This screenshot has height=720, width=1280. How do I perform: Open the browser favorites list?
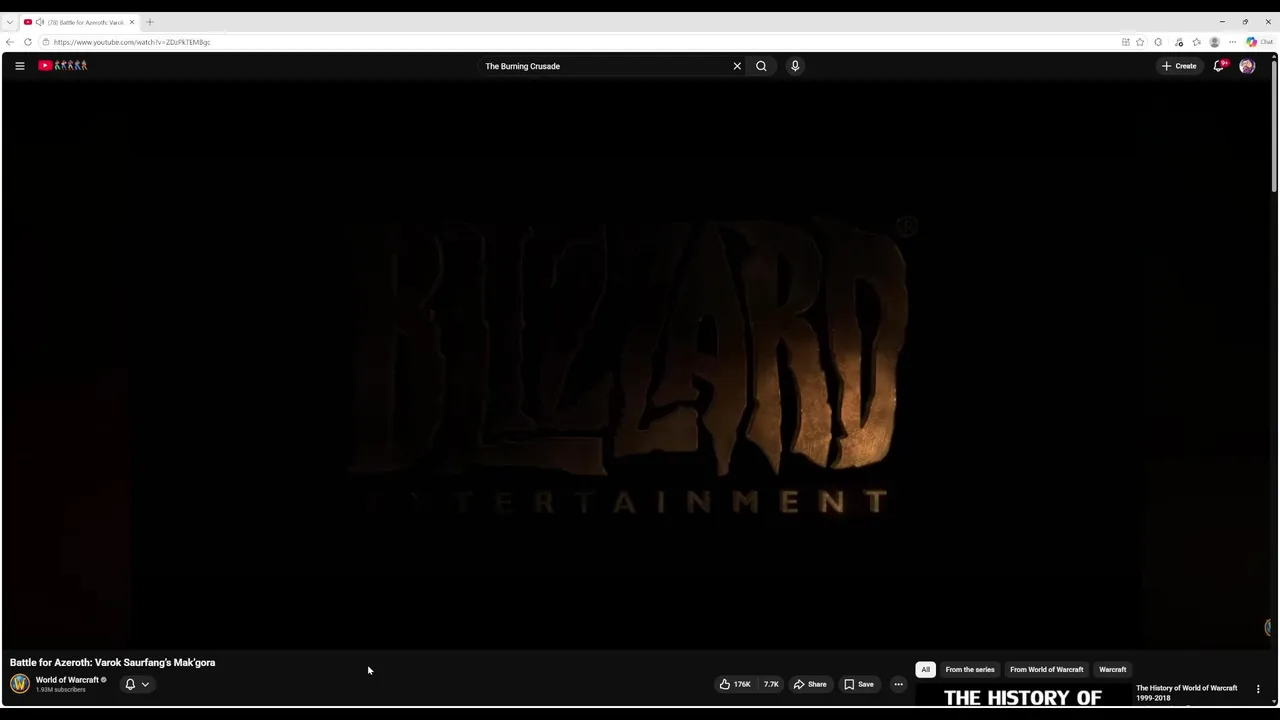coord(1196,42)
